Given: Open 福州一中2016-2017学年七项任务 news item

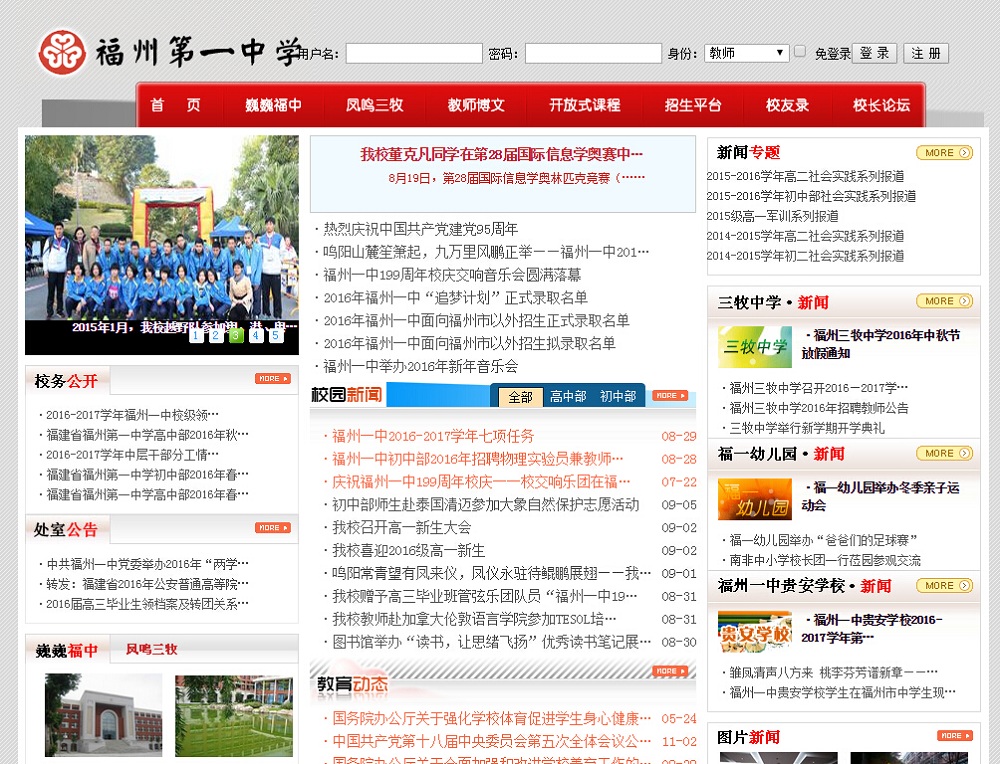Looking at the screenshot, I should [433, 436].
